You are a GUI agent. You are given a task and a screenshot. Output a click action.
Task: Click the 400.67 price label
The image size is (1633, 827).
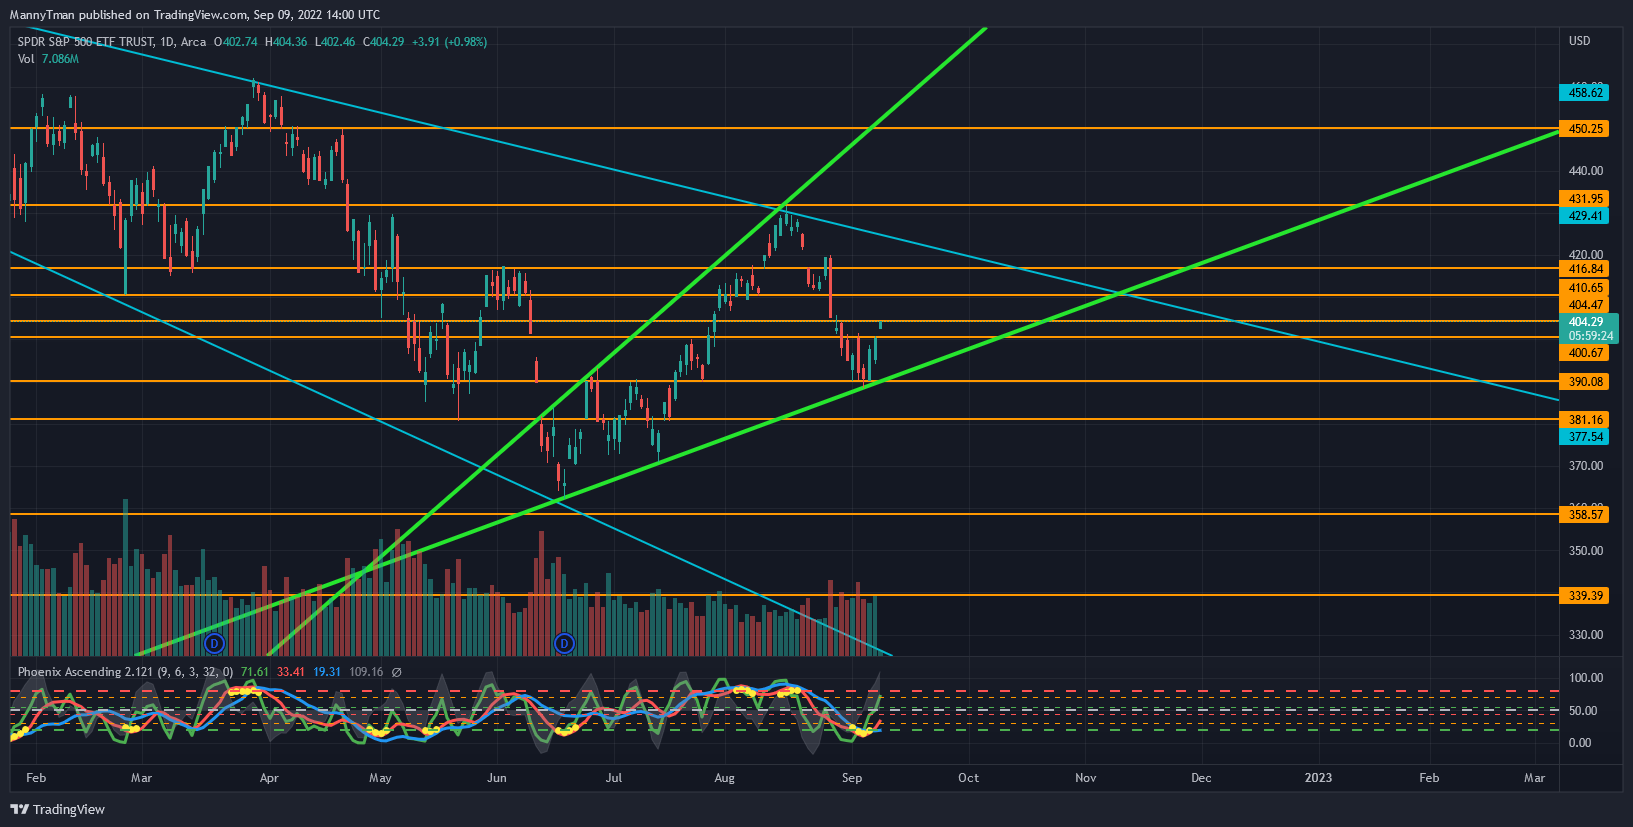[1585, 353]
